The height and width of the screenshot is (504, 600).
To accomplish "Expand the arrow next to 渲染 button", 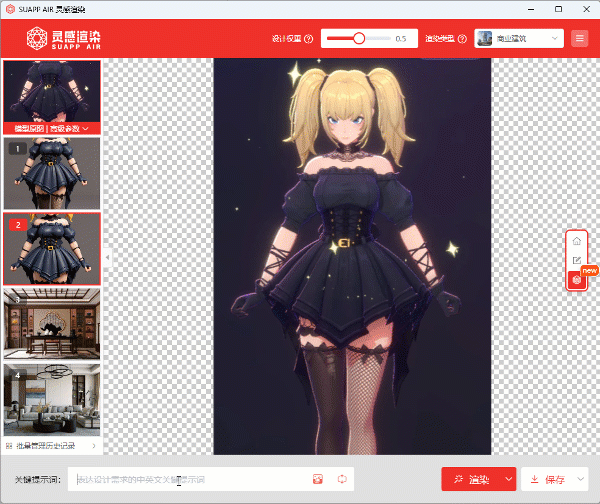I will tap(508, 479).
